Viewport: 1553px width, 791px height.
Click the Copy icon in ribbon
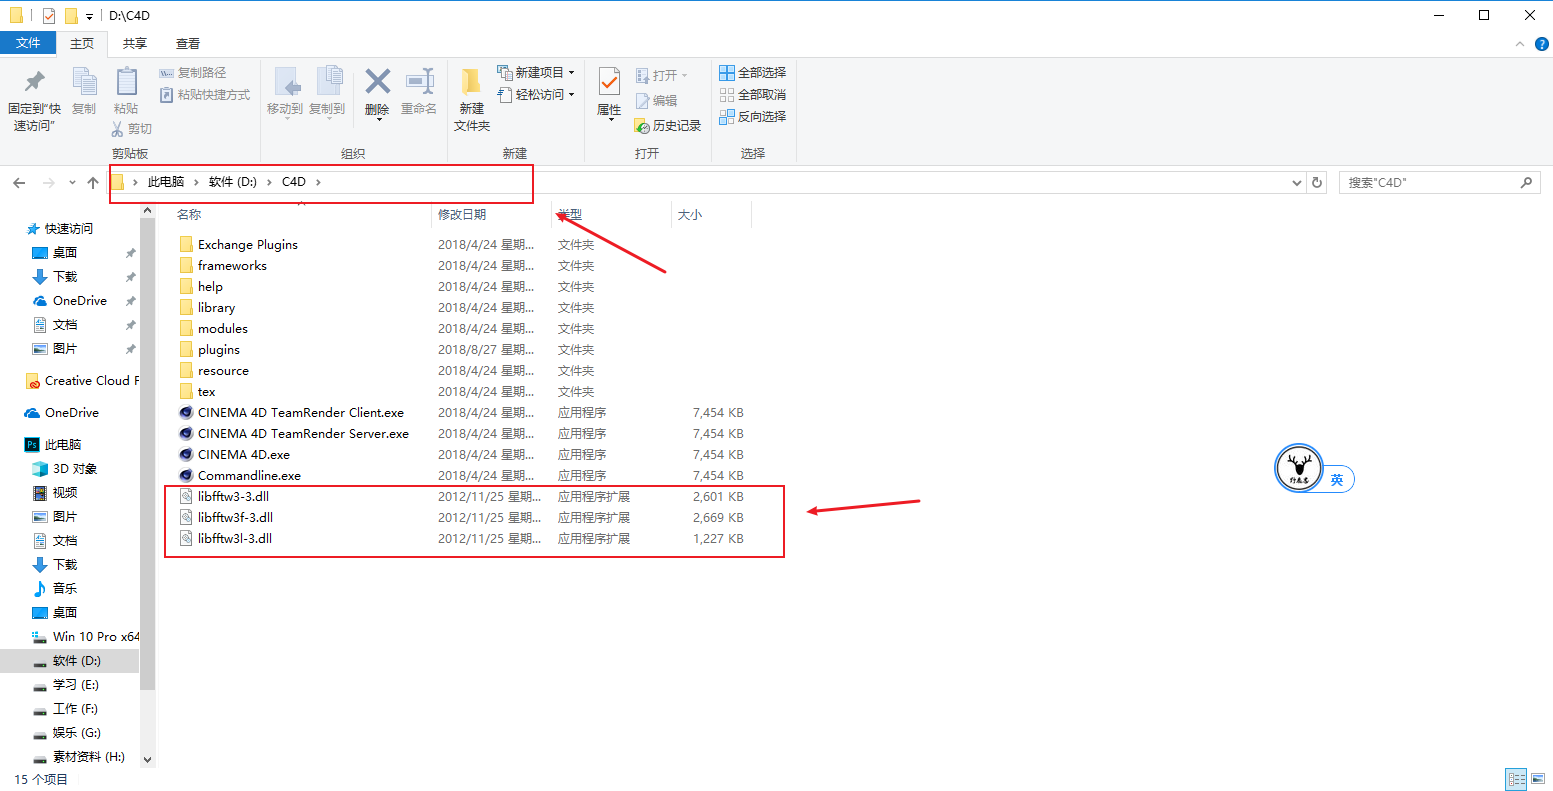84,81
